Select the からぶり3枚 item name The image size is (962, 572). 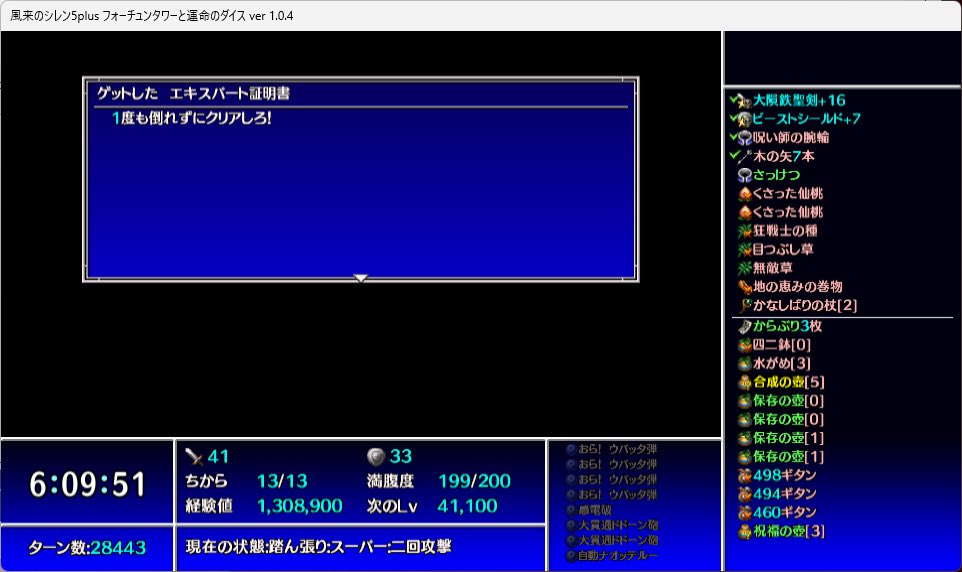[787, 326]
